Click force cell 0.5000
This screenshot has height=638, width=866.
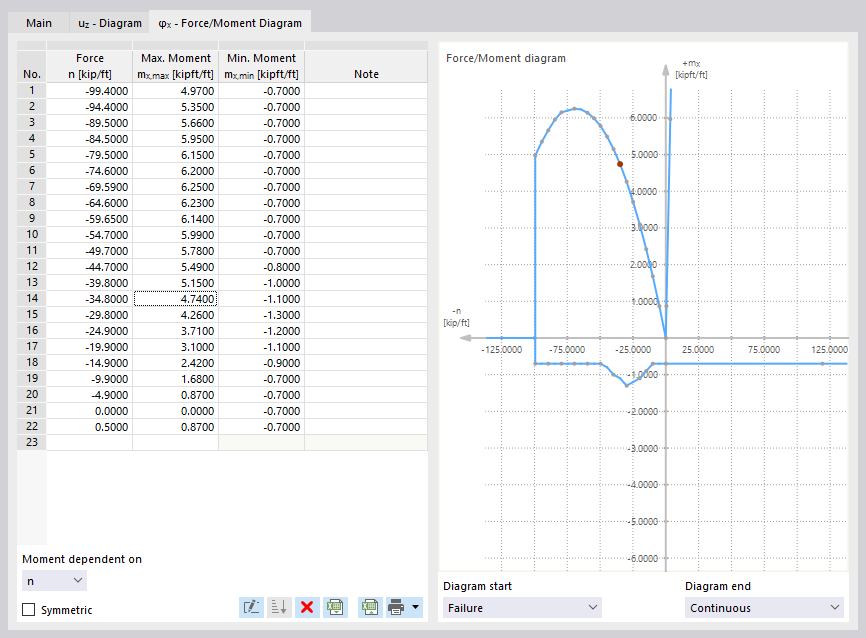tap(89, 427)
